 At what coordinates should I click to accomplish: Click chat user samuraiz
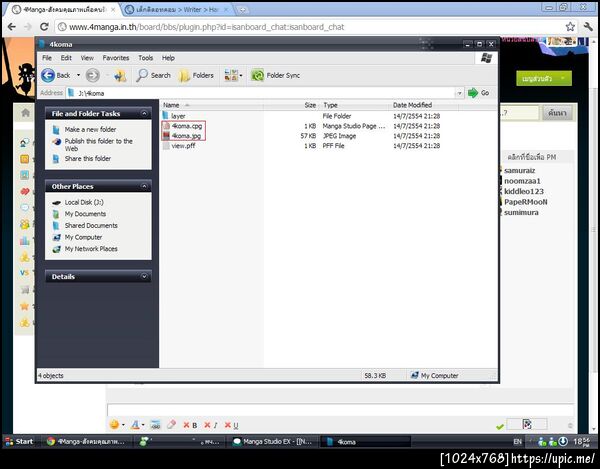coord(519,170)
